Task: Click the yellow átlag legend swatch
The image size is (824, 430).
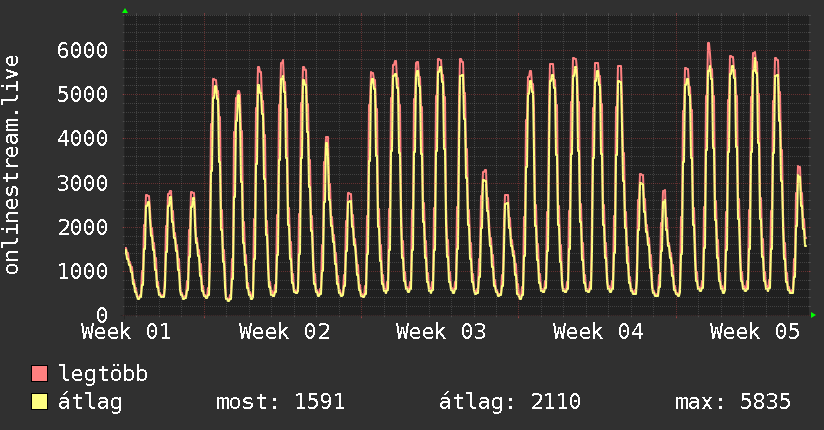Action: (40, 403)
